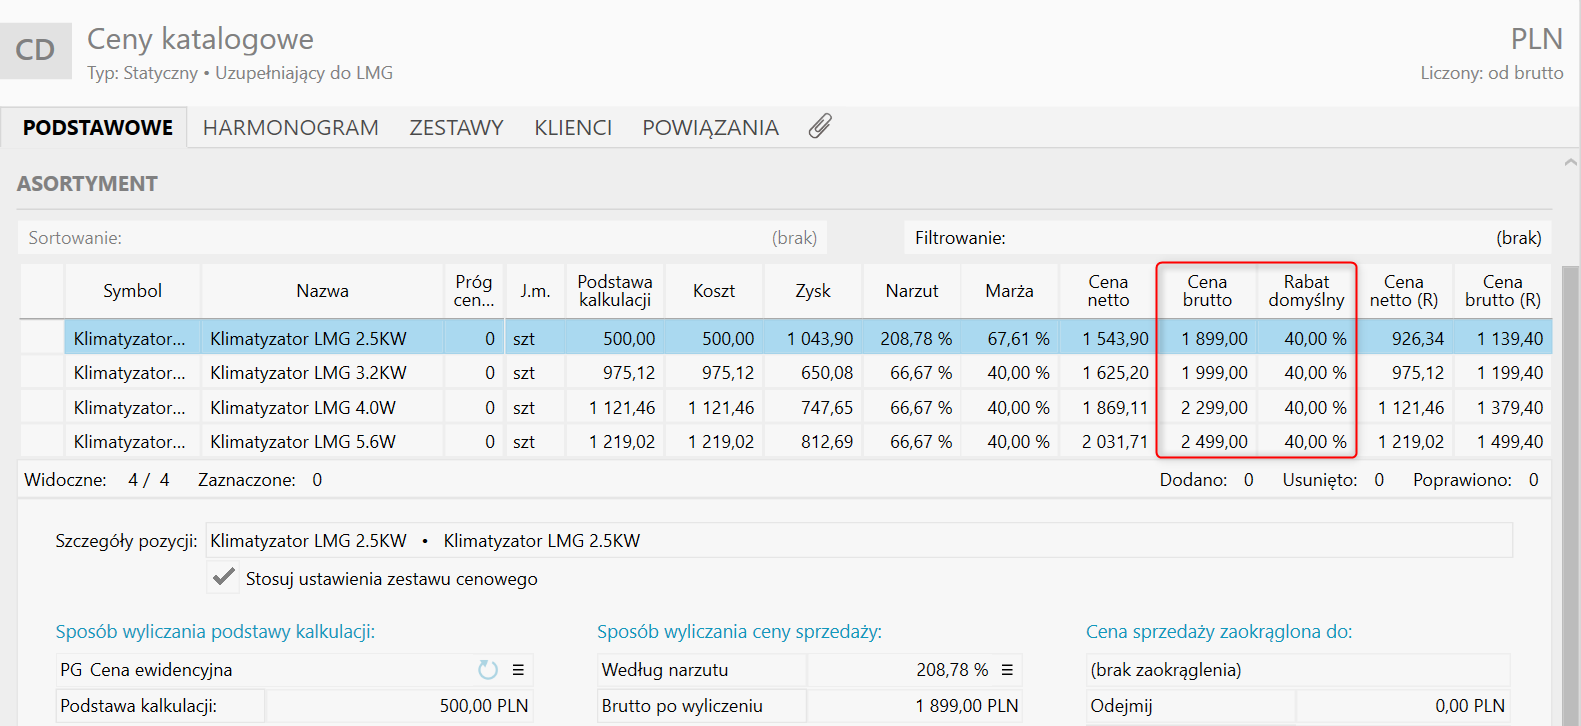The image size is (1581, 726).
Task: Click Cena brutto cell 1 999,00
Action: pos(1207,373)
